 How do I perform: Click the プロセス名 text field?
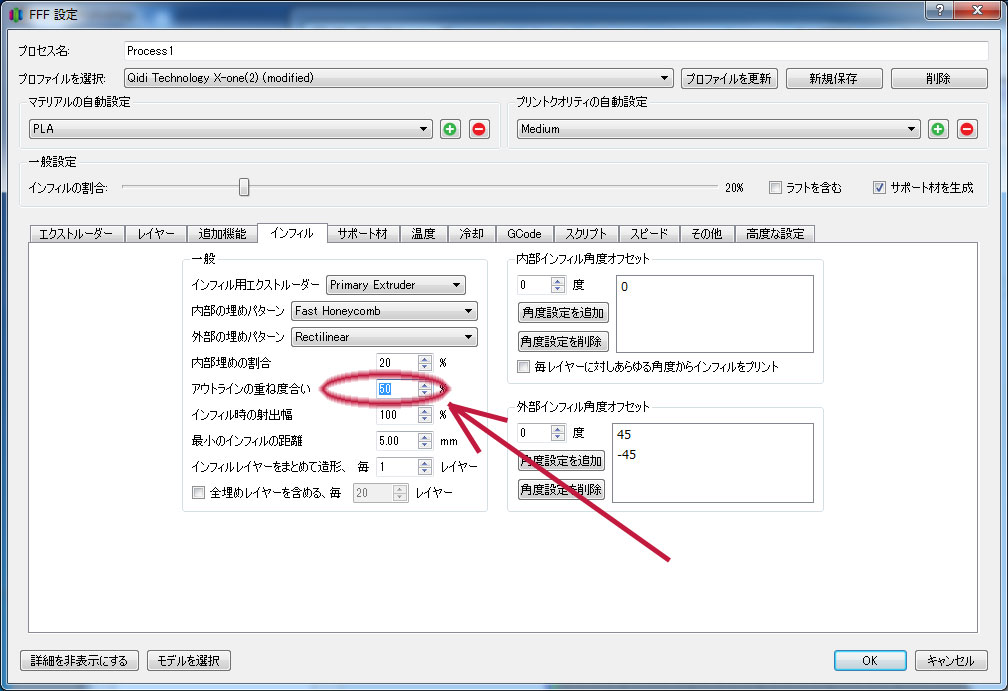pyautogui.click(x=553, y=50)
